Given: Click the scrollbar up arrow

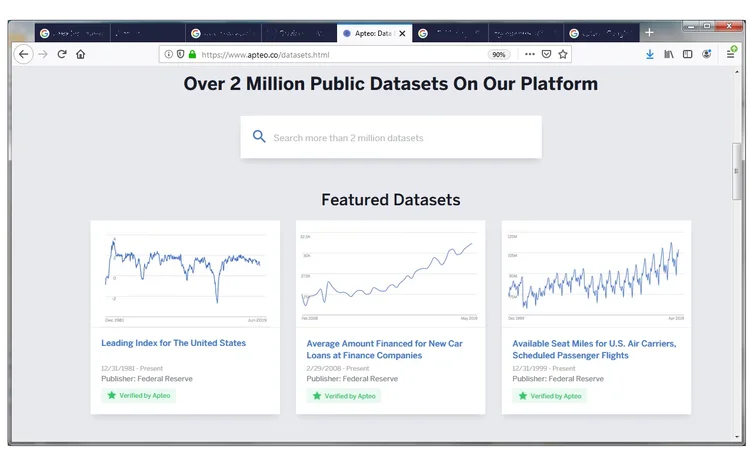Looking at the screenshot, I should click(737, 72).
